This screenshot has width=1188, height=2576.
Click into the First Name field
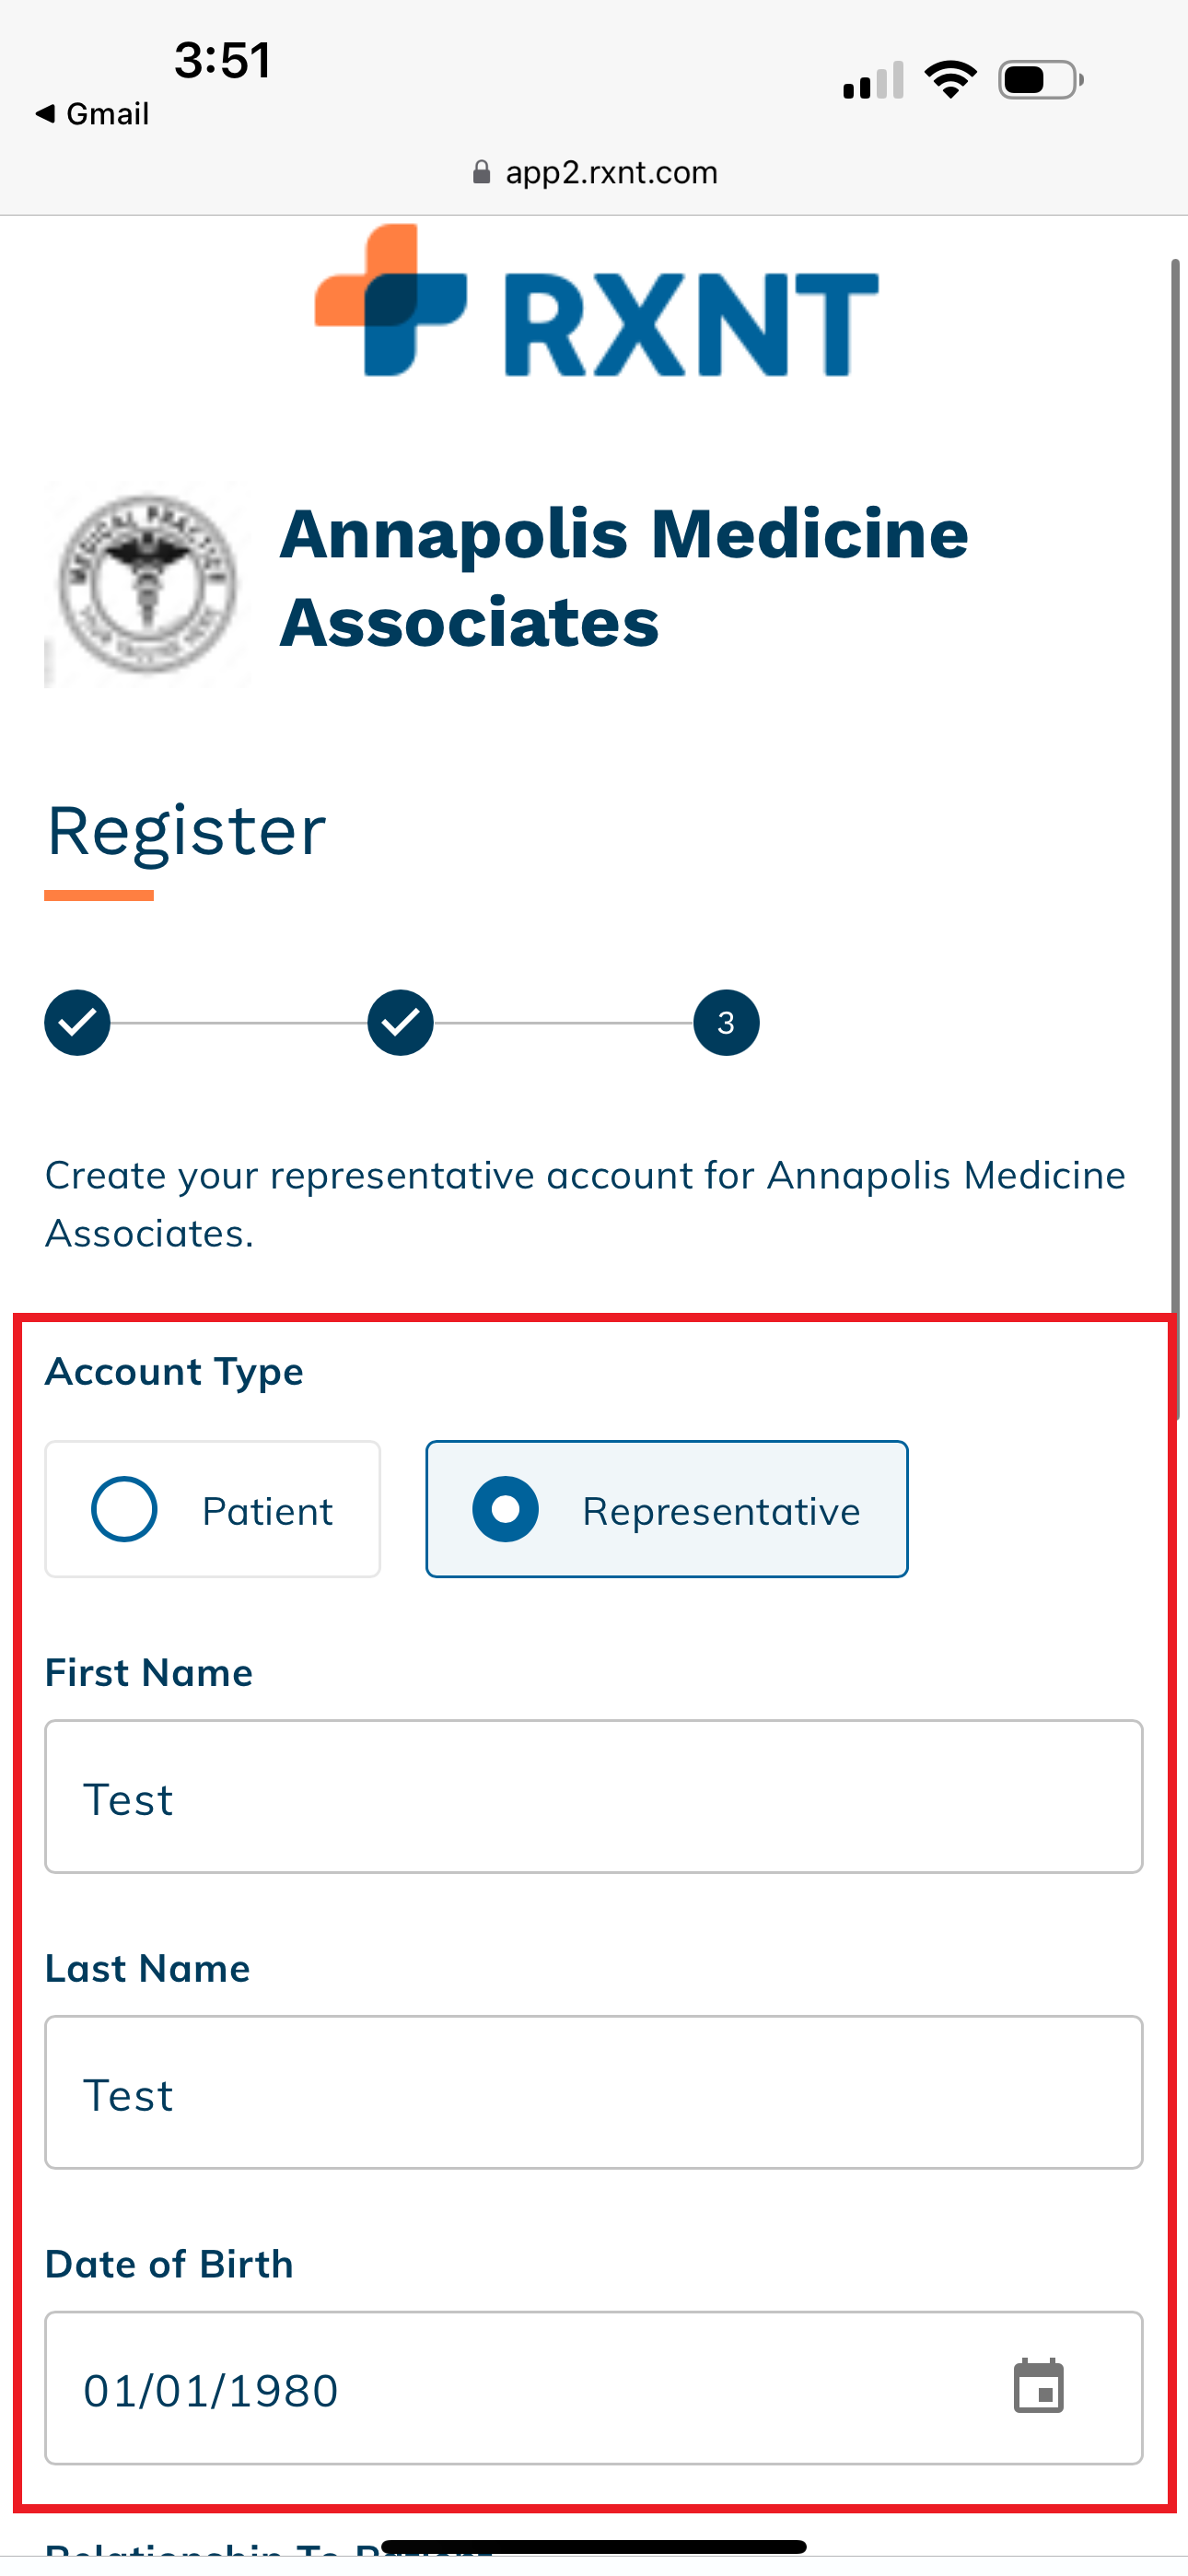point(594,1796)
